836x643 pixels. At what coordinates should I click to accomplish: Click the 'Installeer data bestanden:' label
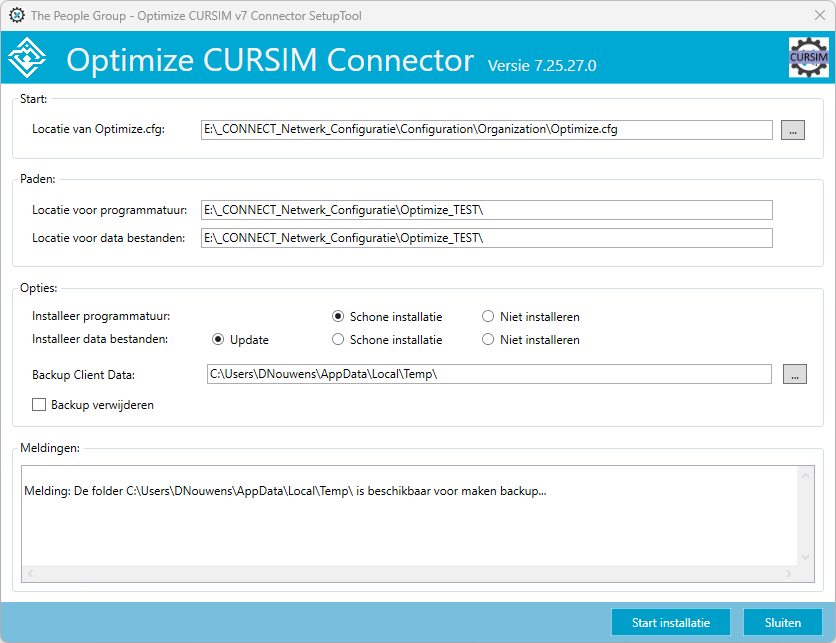click(100, 339)
